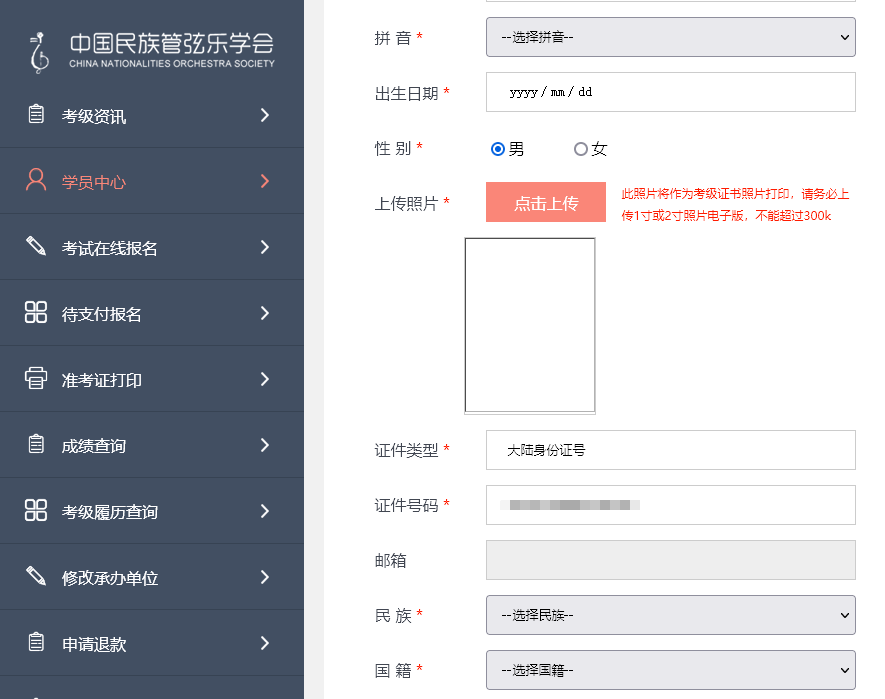Click the empty photo preview box
The width and height of the screenshot is (885, 699).
[x=529, y=324]
